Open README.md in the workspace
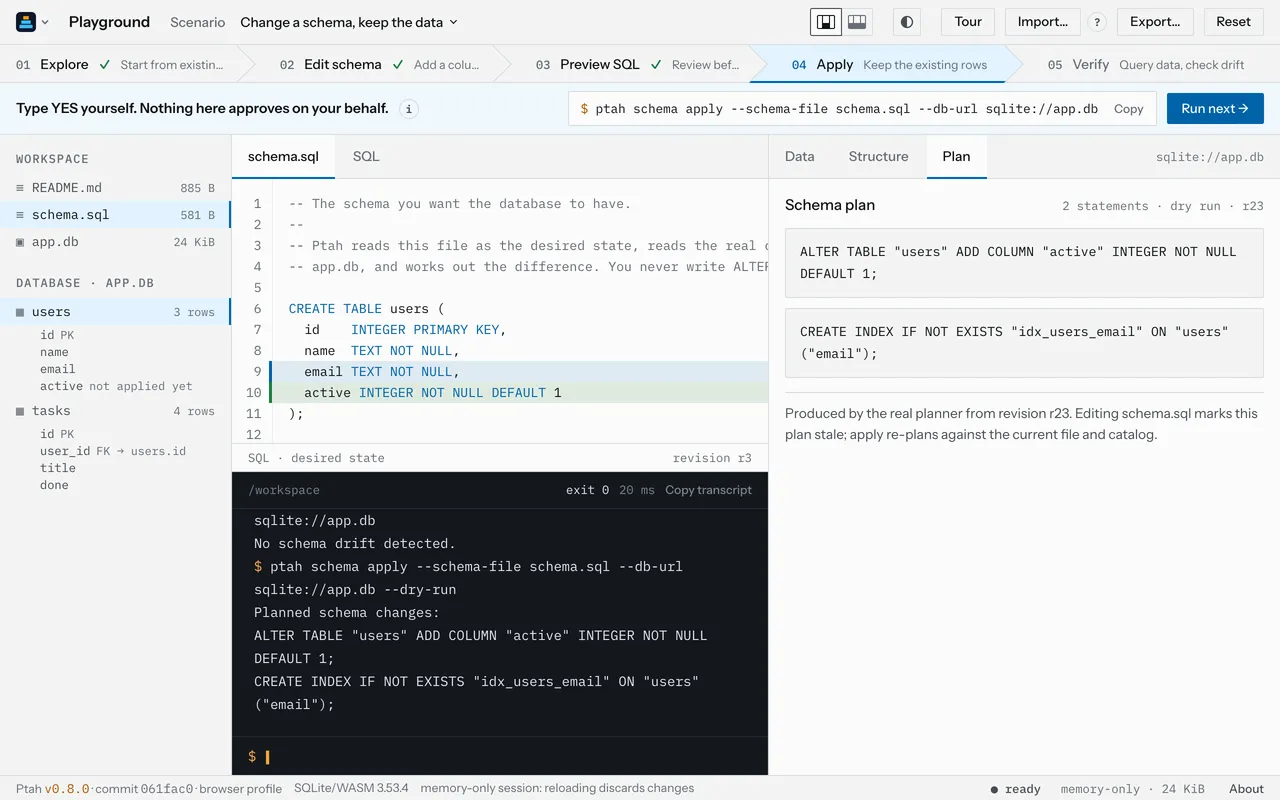Viewport: 1280px width, 800px height. [x=115, y=188]
